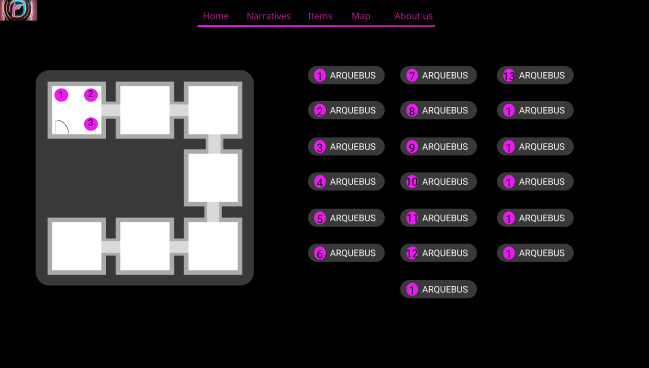Select the bottom-right room on the map
This screenshot has height=368, width=649.
coord(213,246)
